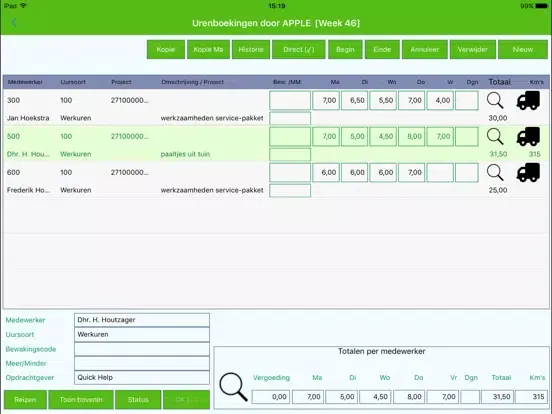The image size is (552, 414).
Task: Open magnifier for Frederik row
Action: pyautogui.click(x=495, y=172)
